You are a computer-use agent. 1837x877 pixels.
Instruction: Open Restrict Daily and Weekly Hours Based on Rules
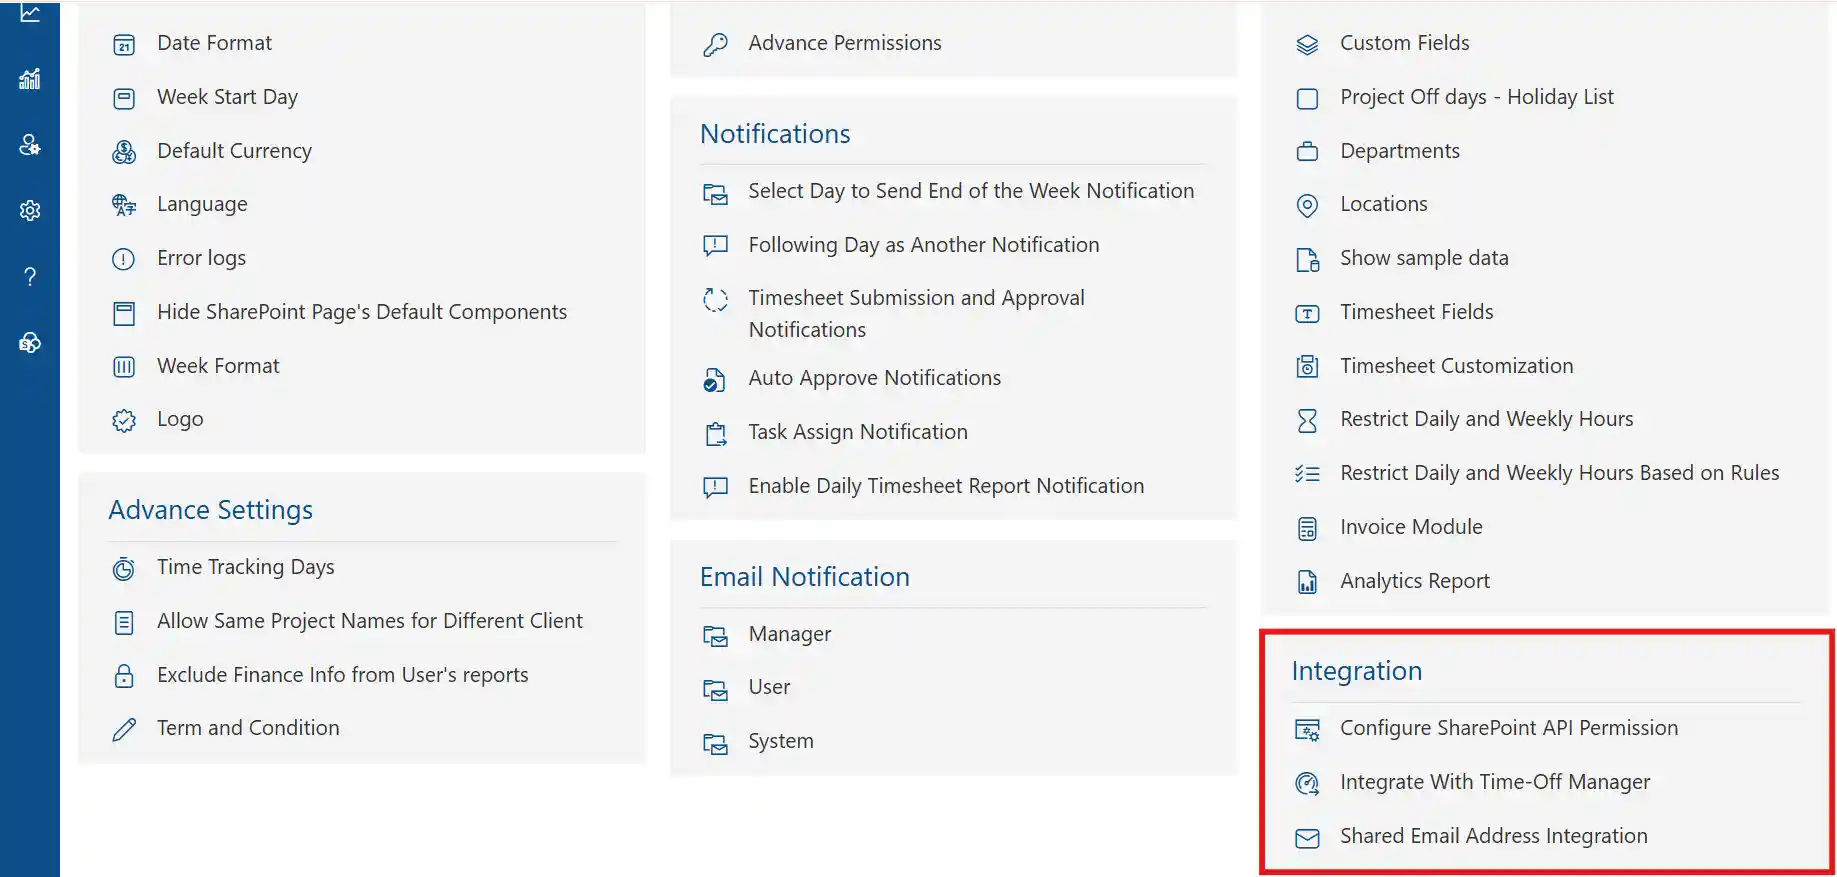(x=1559, y=473)
